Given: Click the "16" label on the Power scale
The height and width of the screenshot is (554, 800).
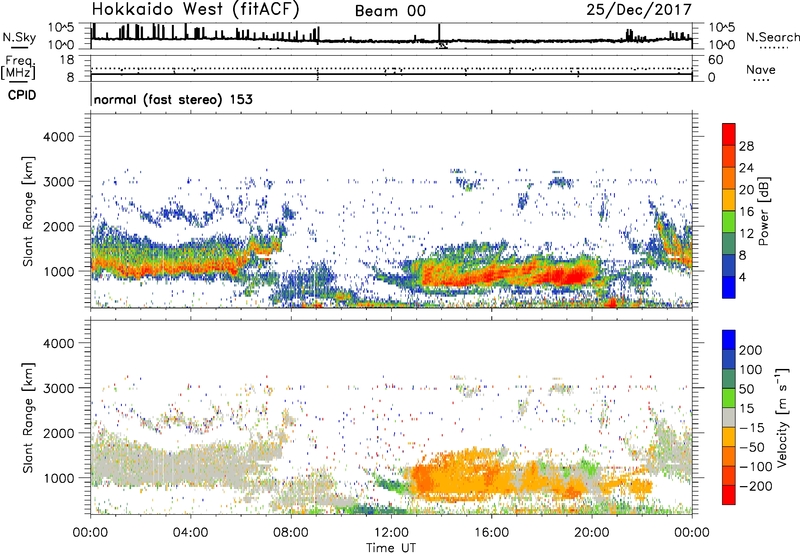Looking at the screenshot, I should [746, 212].
